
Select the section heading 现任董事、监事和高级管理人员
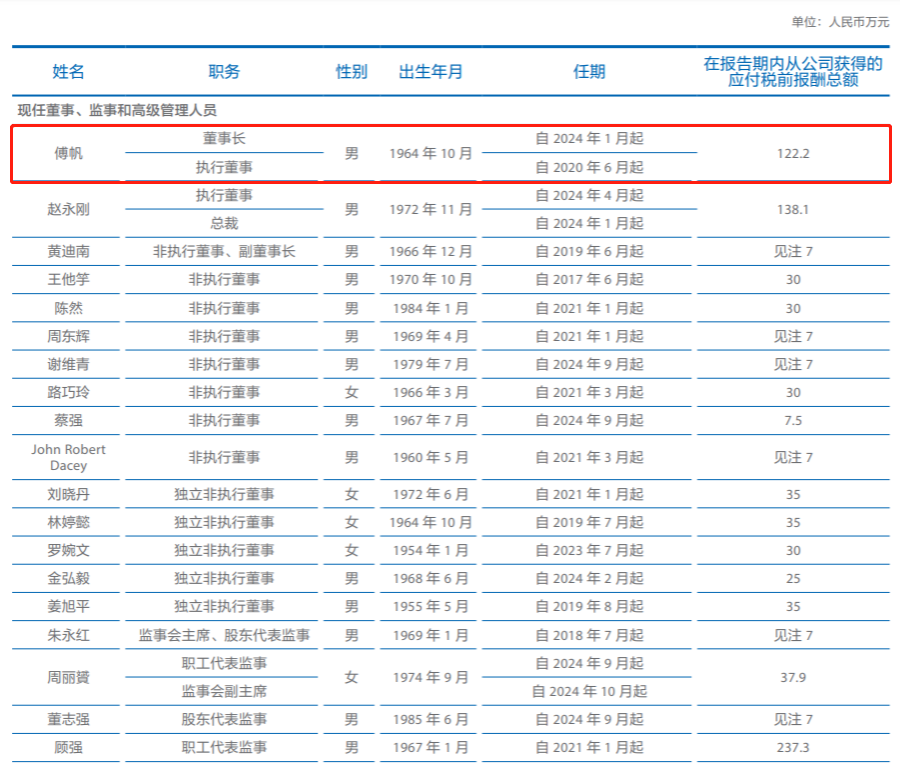(117, 110)
